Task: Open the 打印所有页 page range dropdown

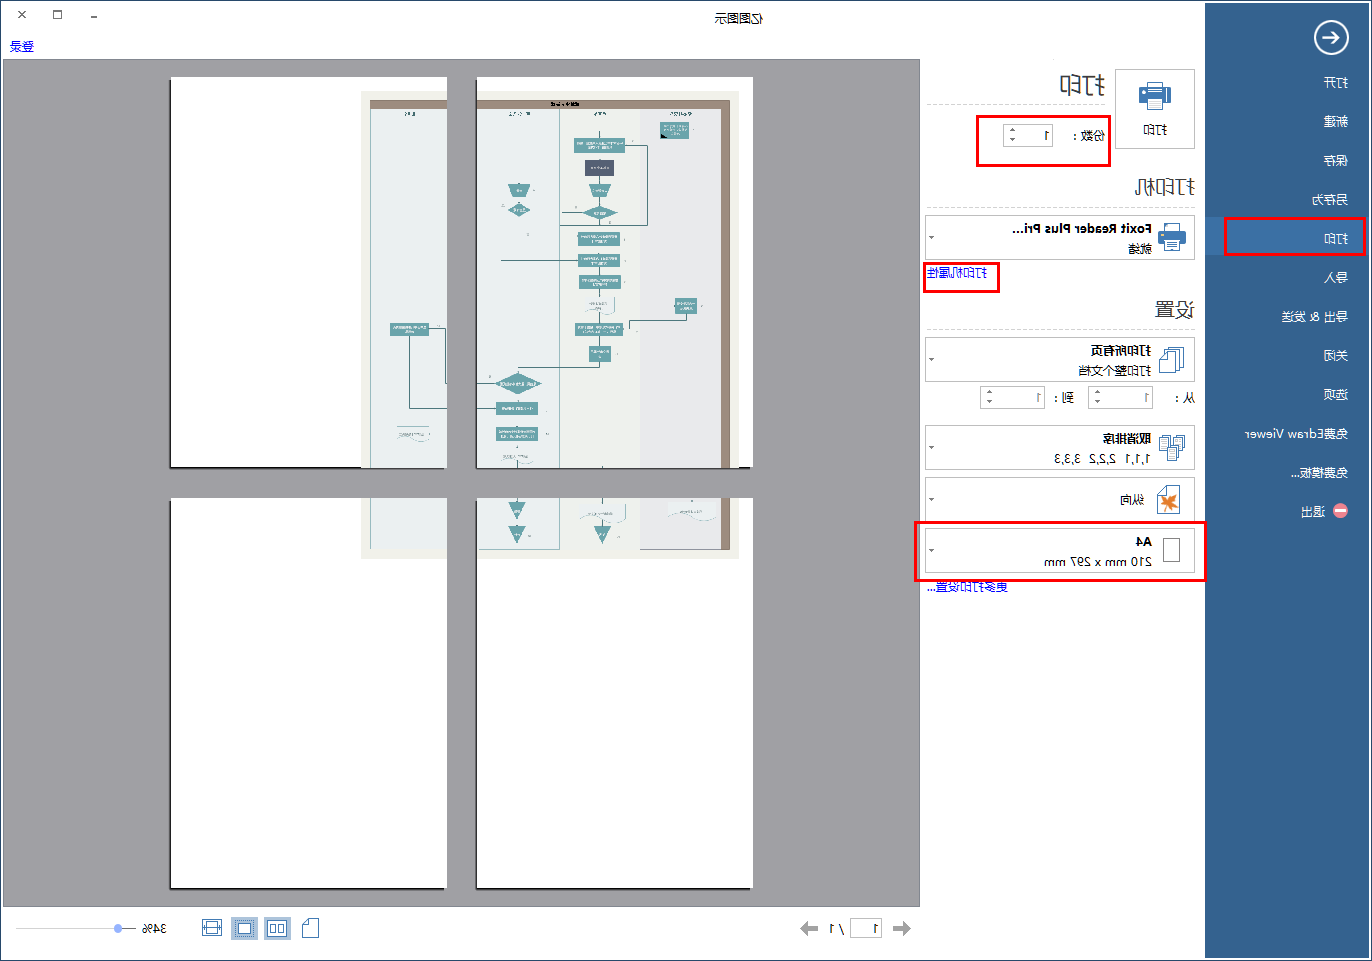Action: [x=932, y=360]
